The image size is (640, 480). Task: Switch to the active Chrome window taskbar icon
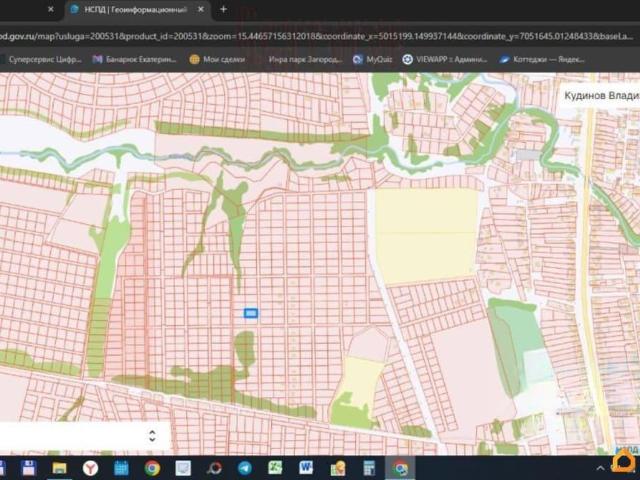[x=400, y=468]
